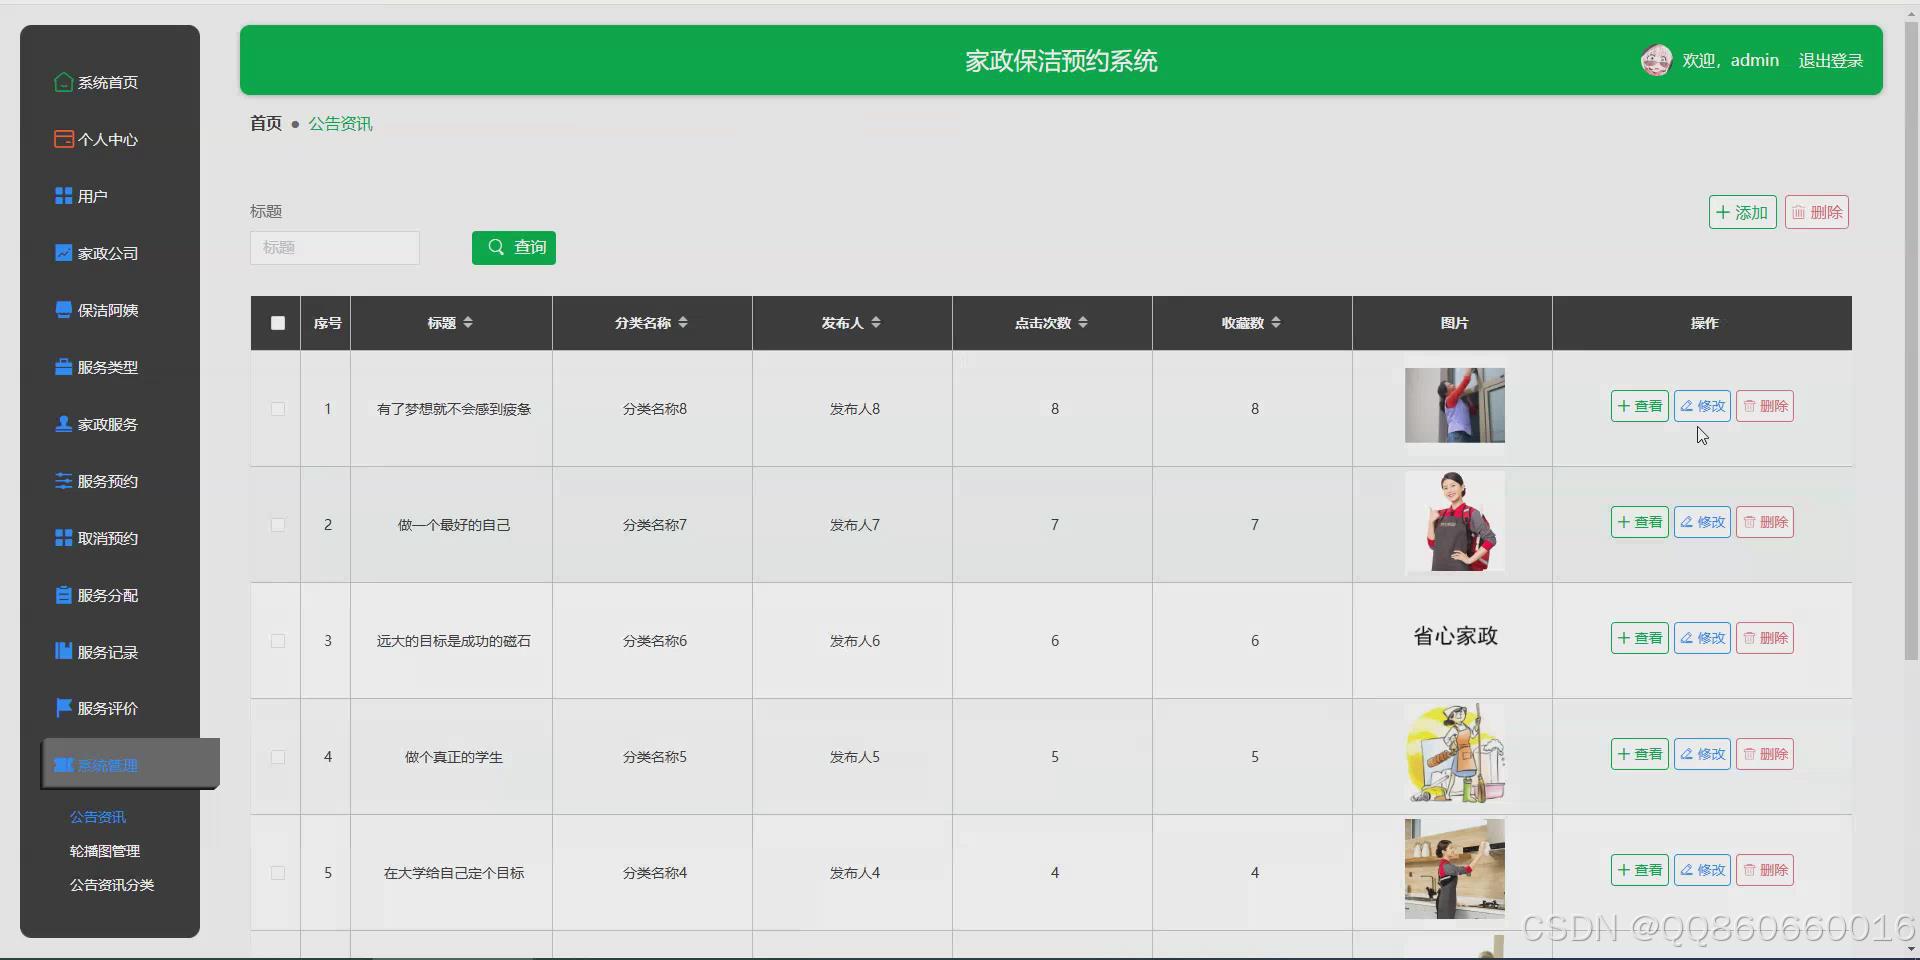The width and height of the screenshot is (1920, 960).
Task: Check the checkbox for row 4
Action: tap(278, 757)
